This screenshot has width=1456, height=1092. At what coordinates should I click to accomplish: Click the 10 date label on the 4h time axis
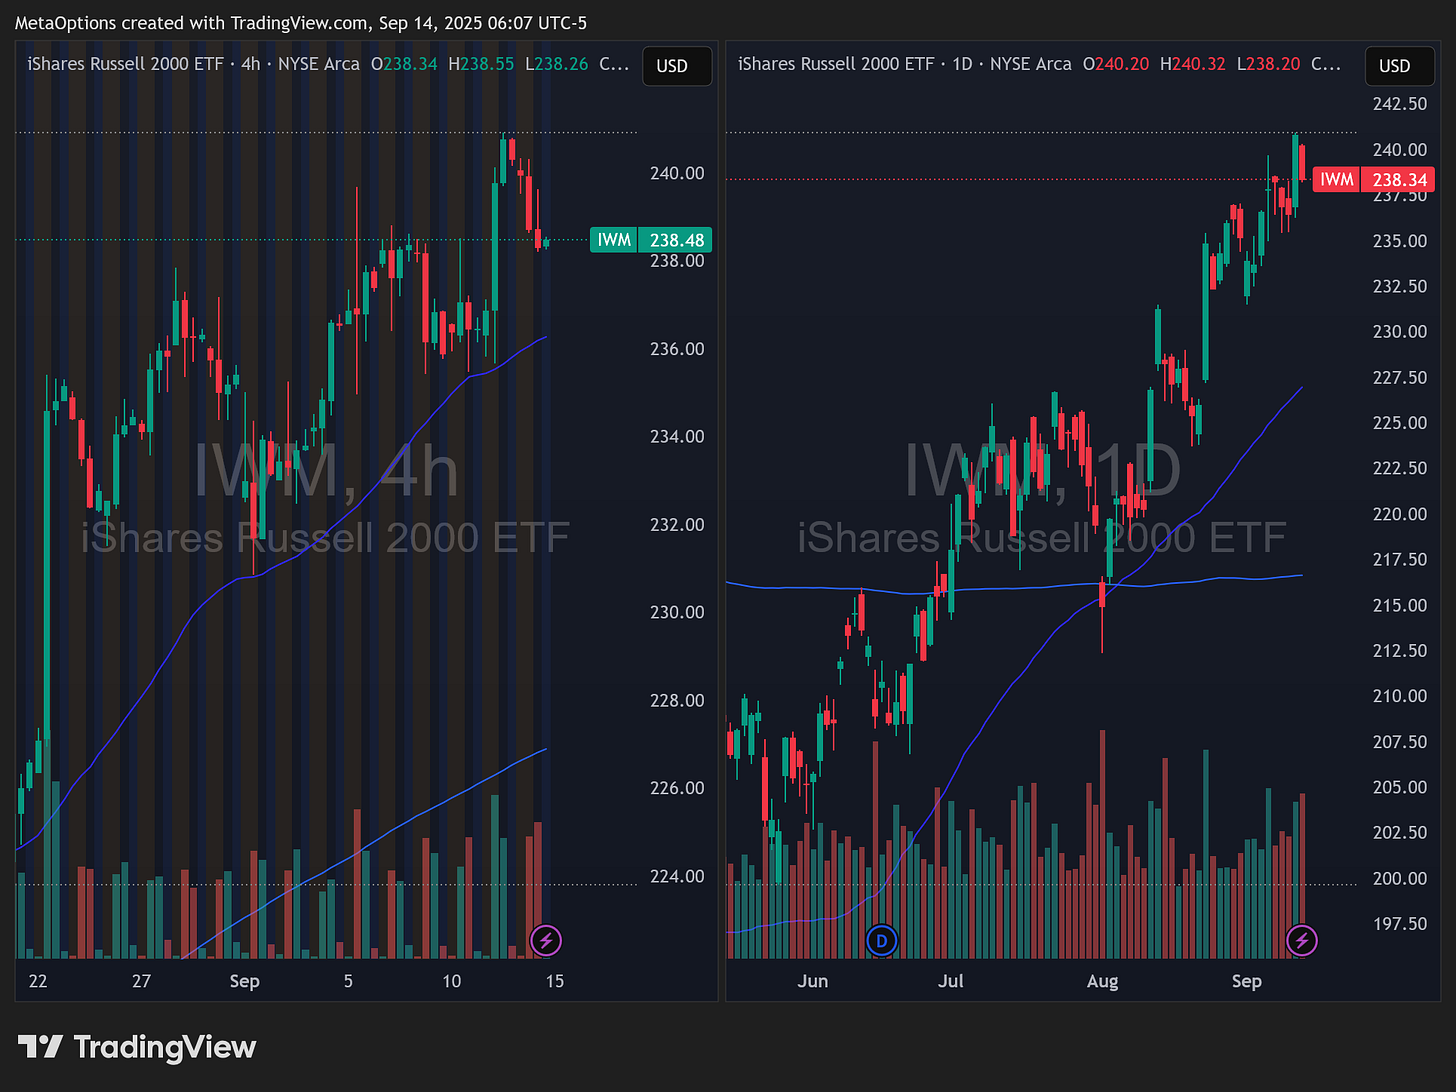pos(452,981)
